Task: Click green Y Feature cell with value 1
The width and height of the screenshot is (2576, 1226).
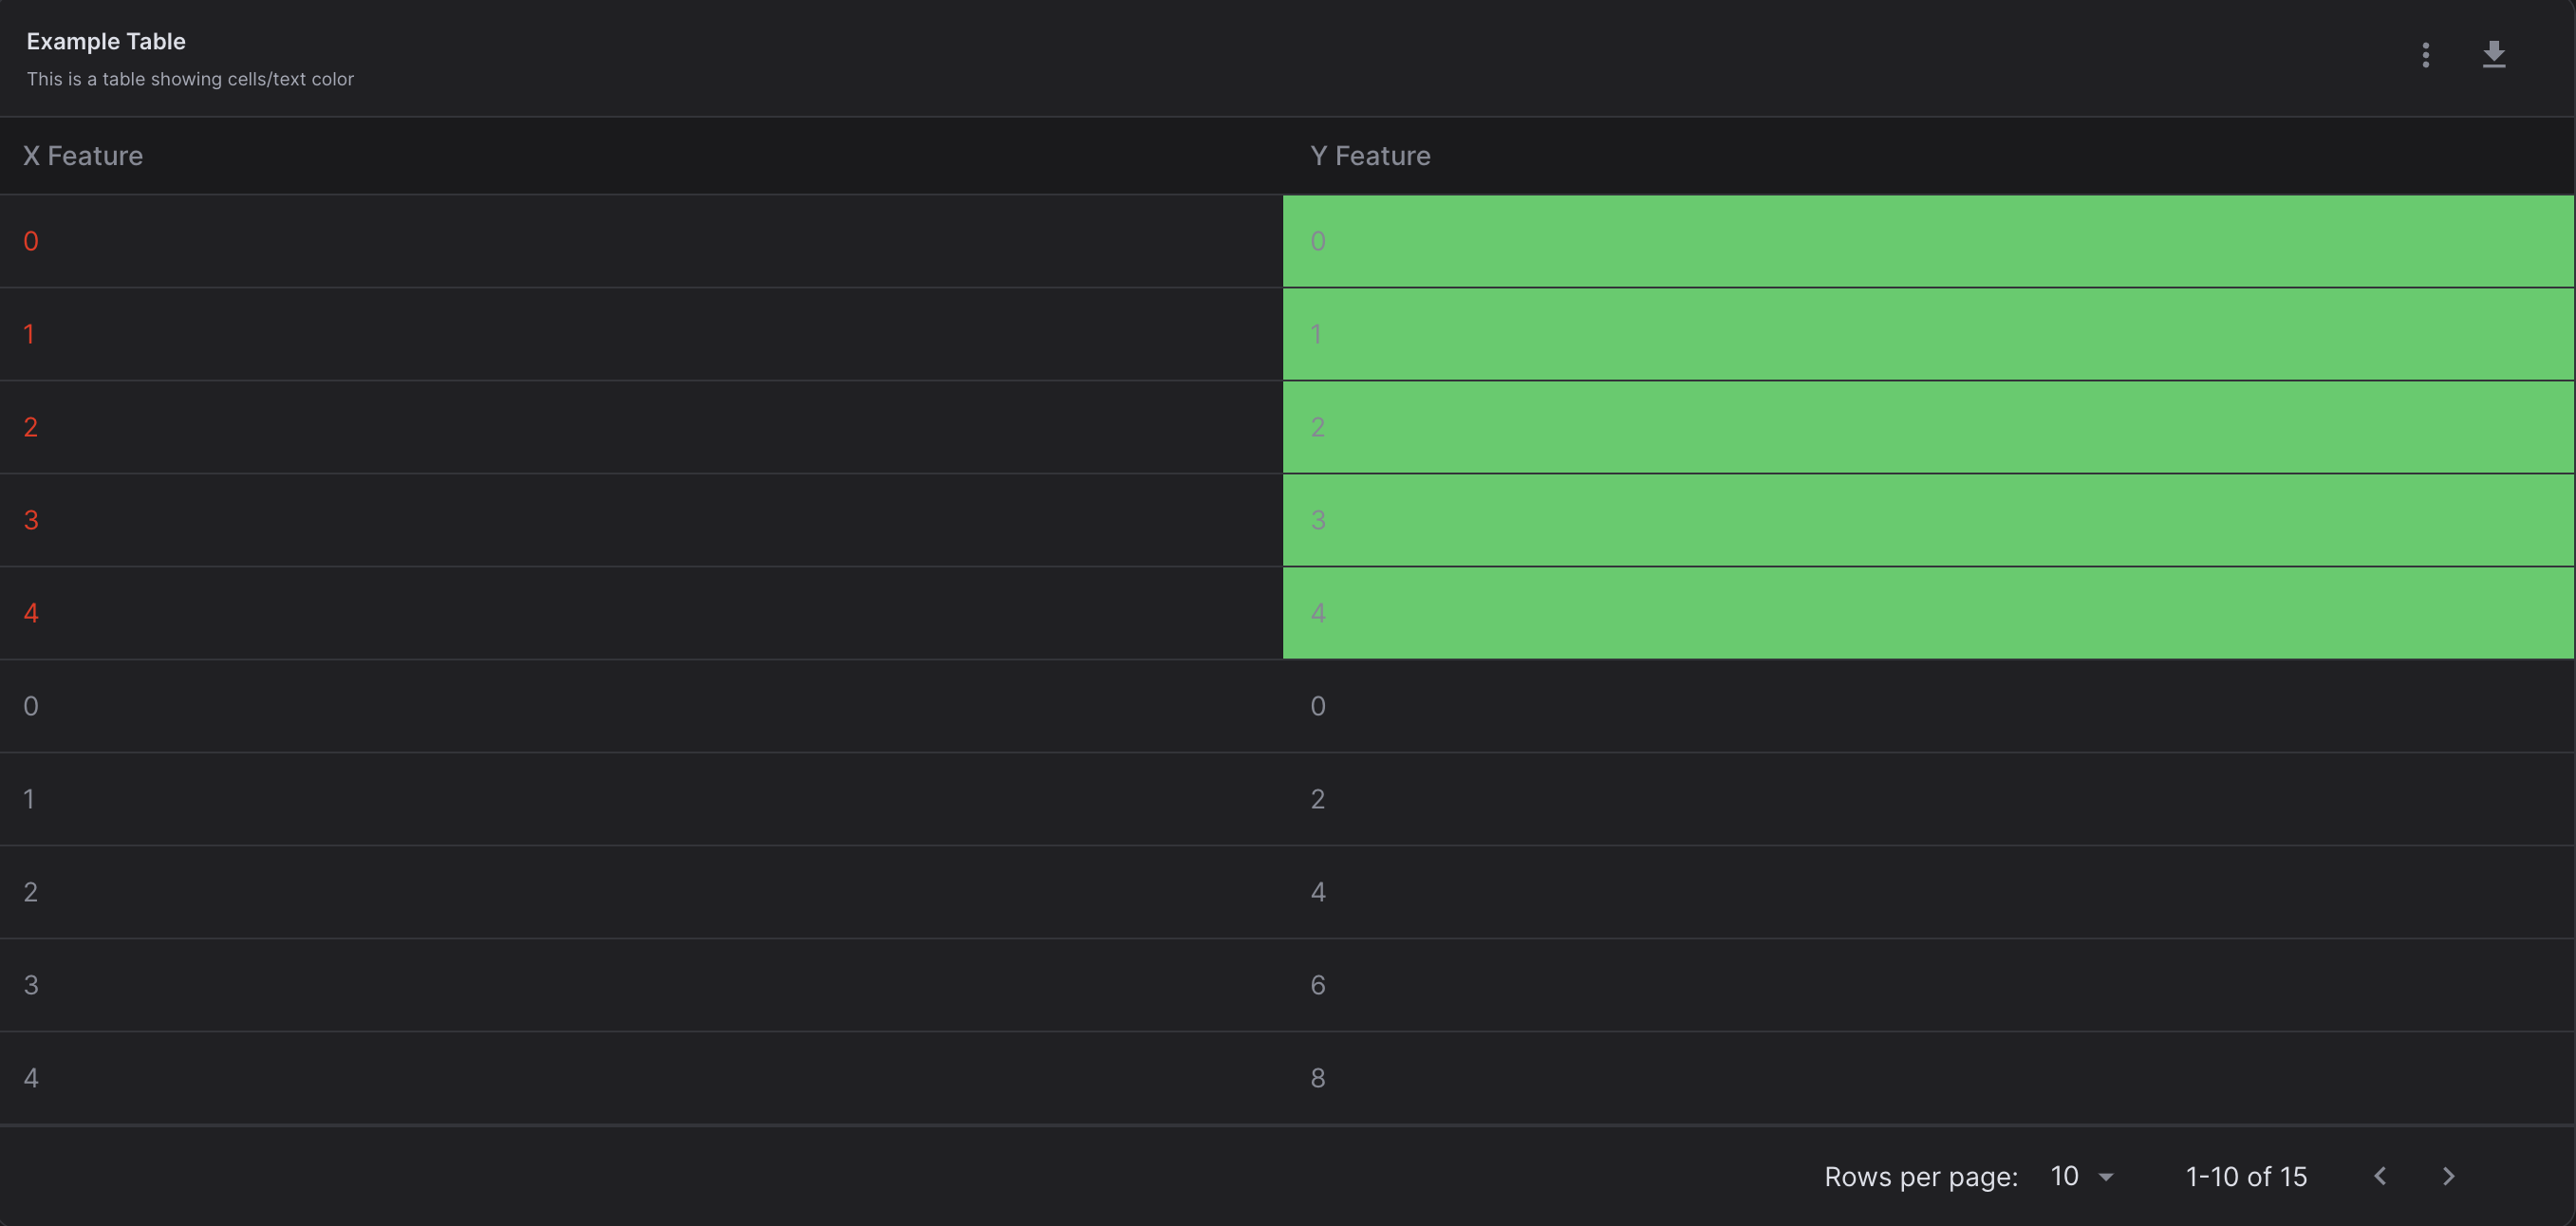Action: (x=1928, y=334)
